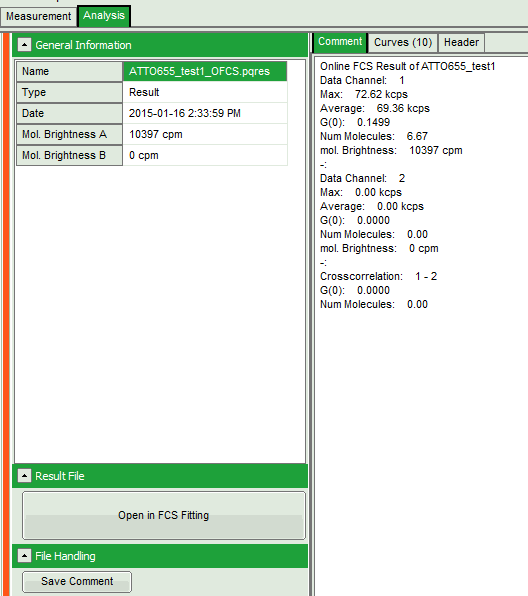This screenshot has height=596, width=528.
Task: Select the Comment tab
Action: (340, 42)
